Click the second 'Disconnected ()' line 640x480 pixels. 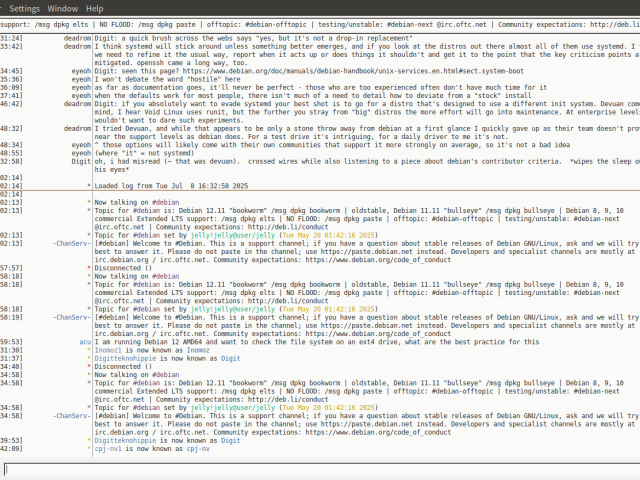pos(123,367)
